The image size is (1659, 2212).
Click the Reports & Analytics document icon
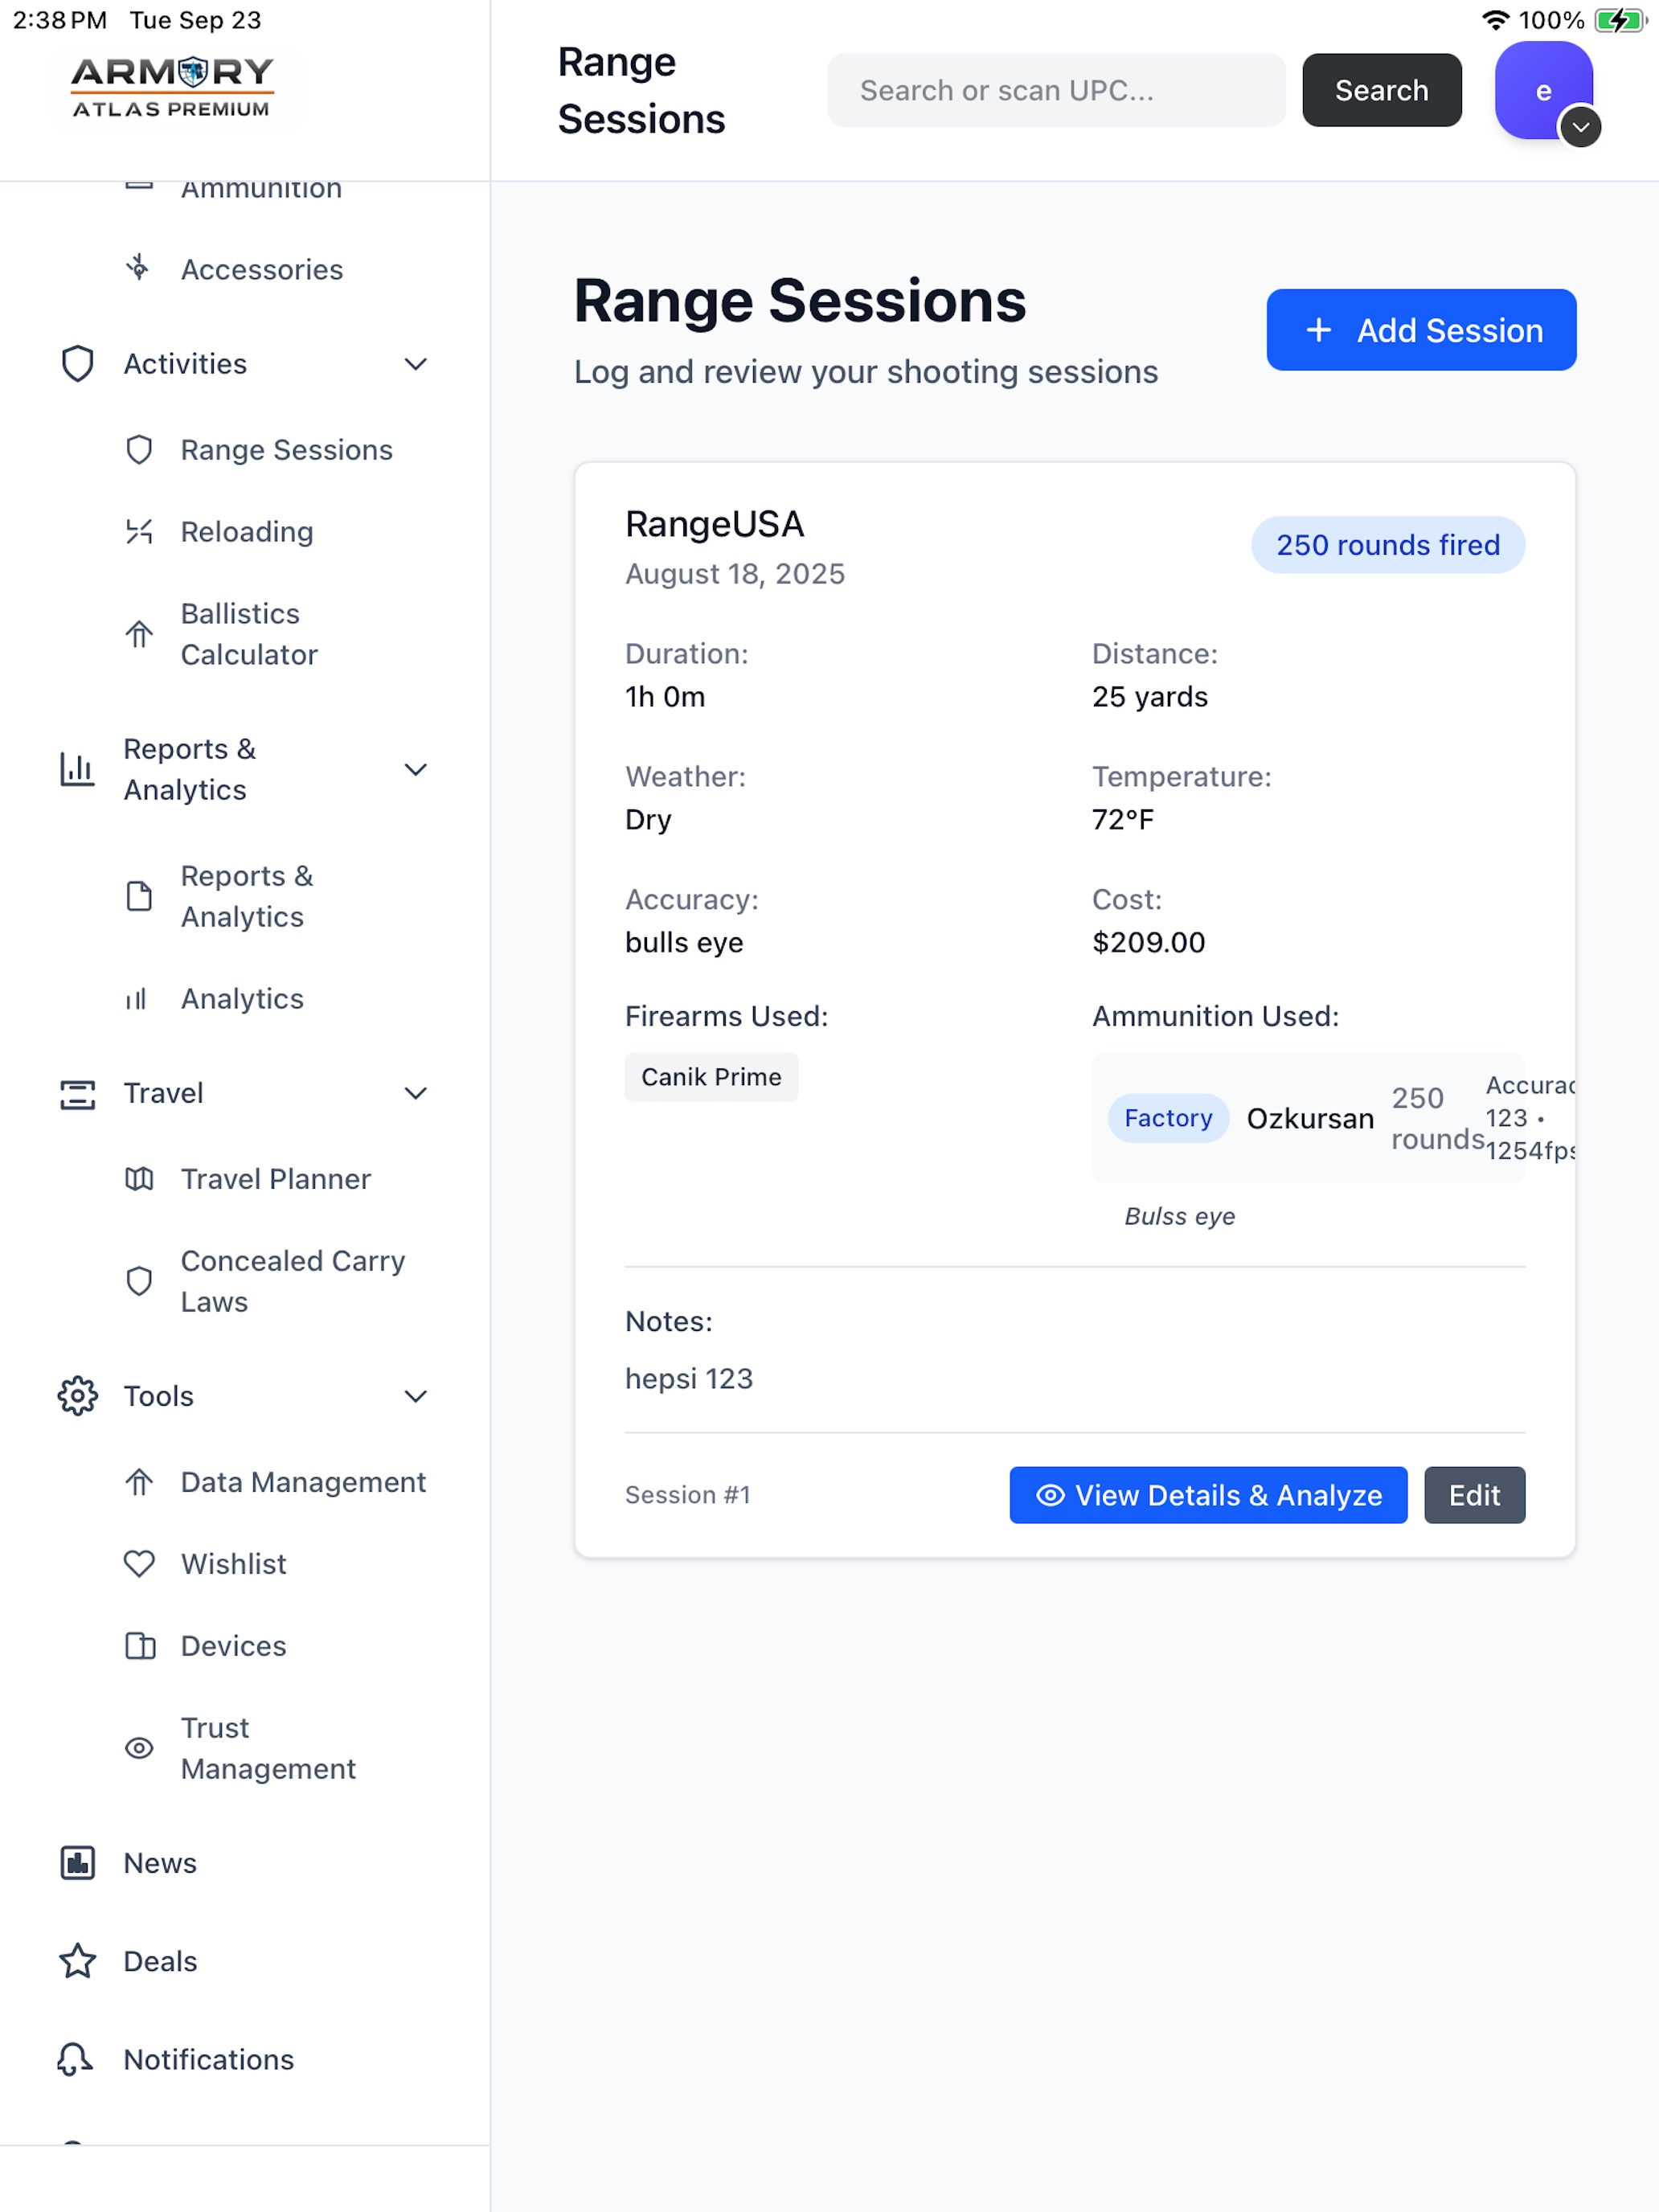(x=139, y=896)
